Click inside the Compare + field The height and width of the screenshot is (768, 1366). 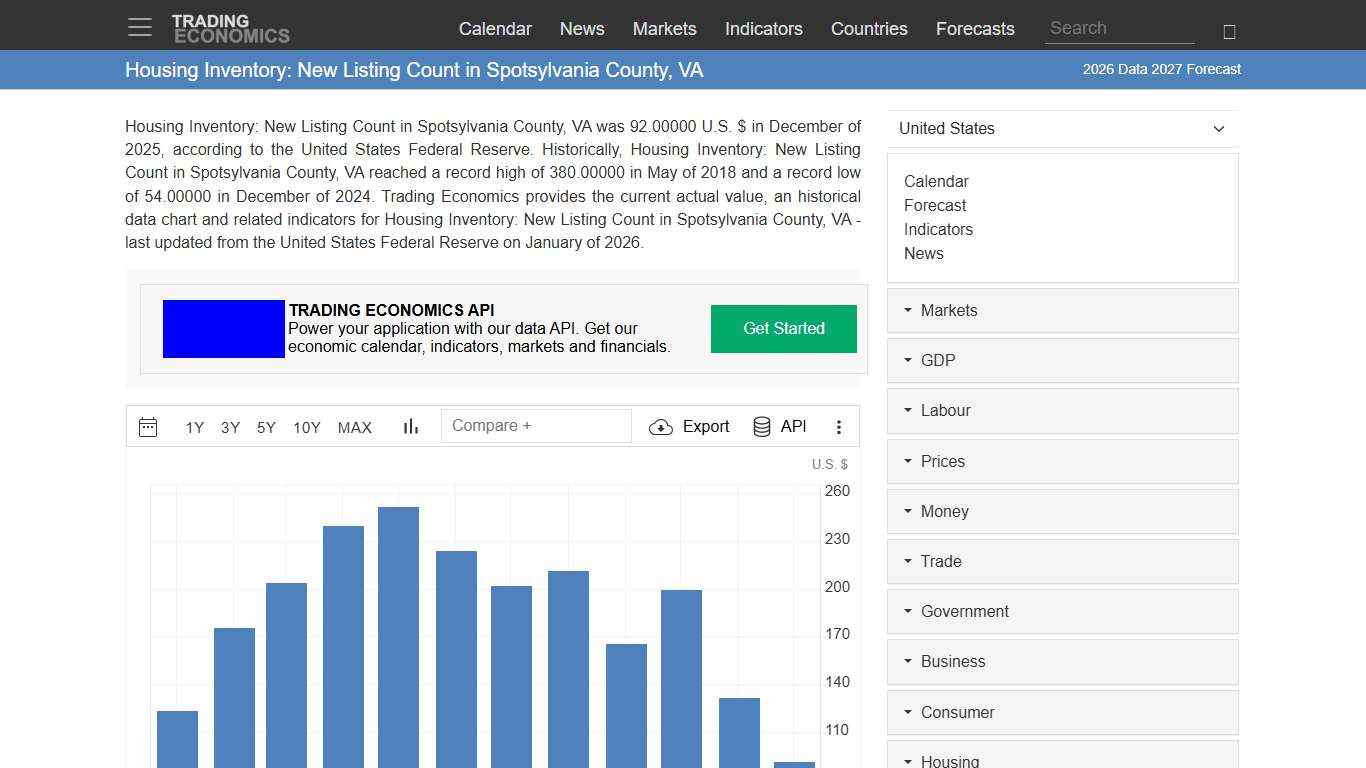pos(536,425)
